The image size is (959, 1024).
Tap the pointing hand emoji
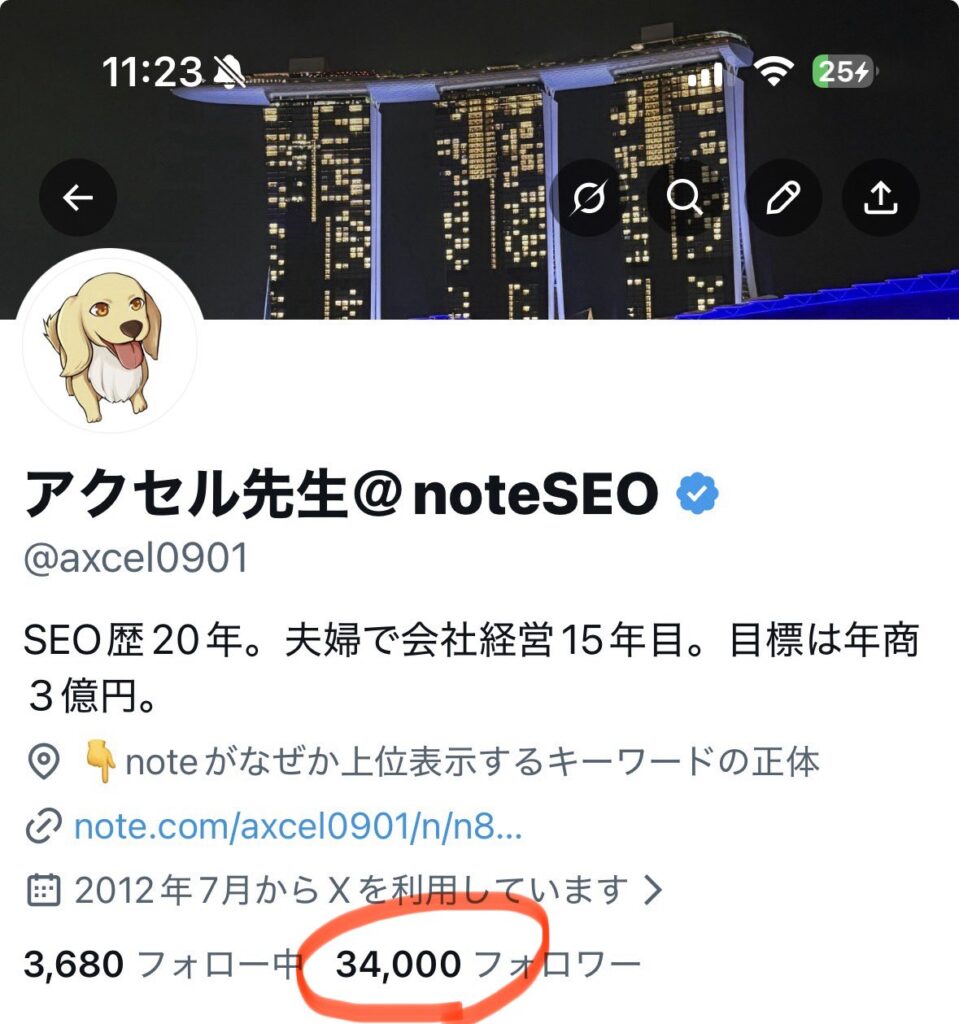[x=101, y=761]
